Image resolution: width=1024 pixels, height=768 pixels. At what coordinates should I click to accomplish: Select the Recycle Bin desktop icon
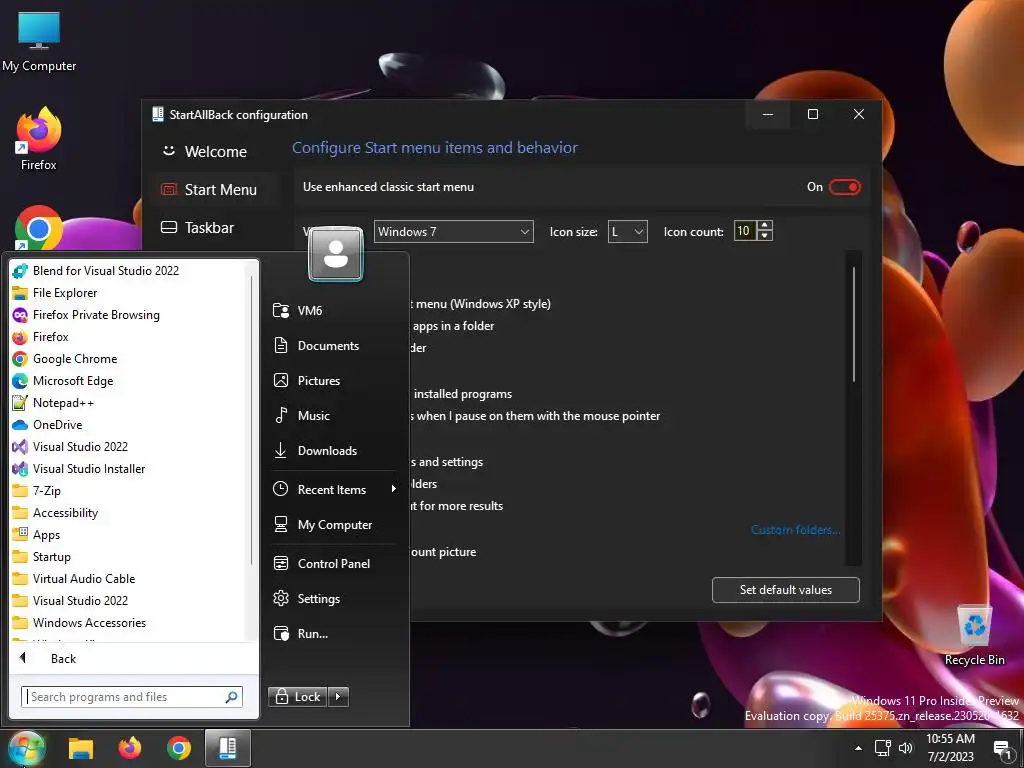[x=974, y=635]
